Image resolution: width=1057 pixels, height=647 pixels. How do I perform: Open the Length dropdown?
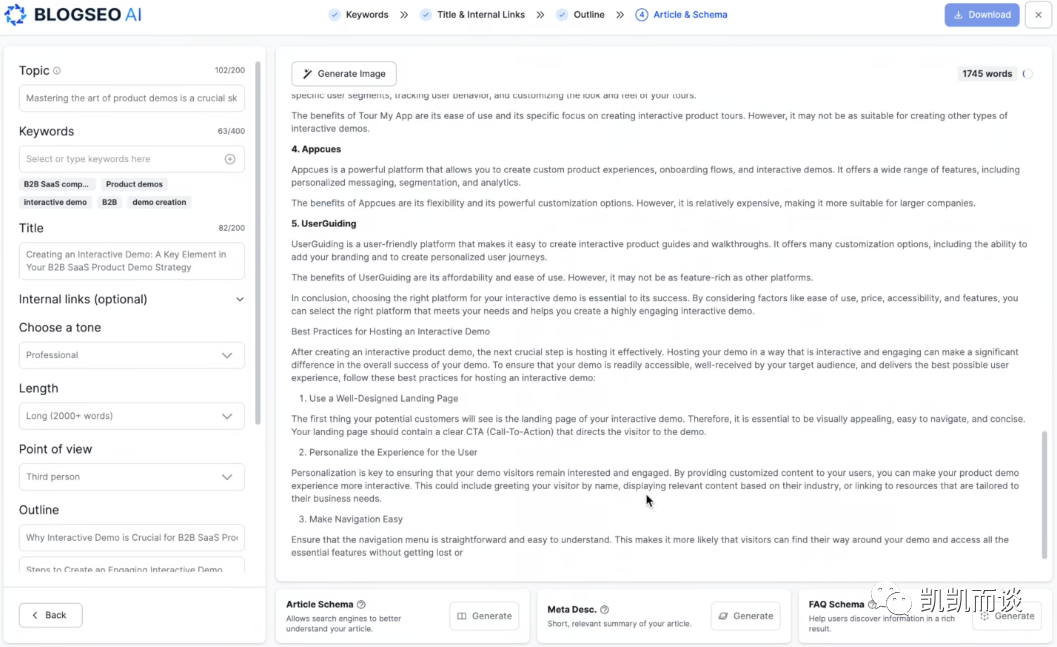131,416
